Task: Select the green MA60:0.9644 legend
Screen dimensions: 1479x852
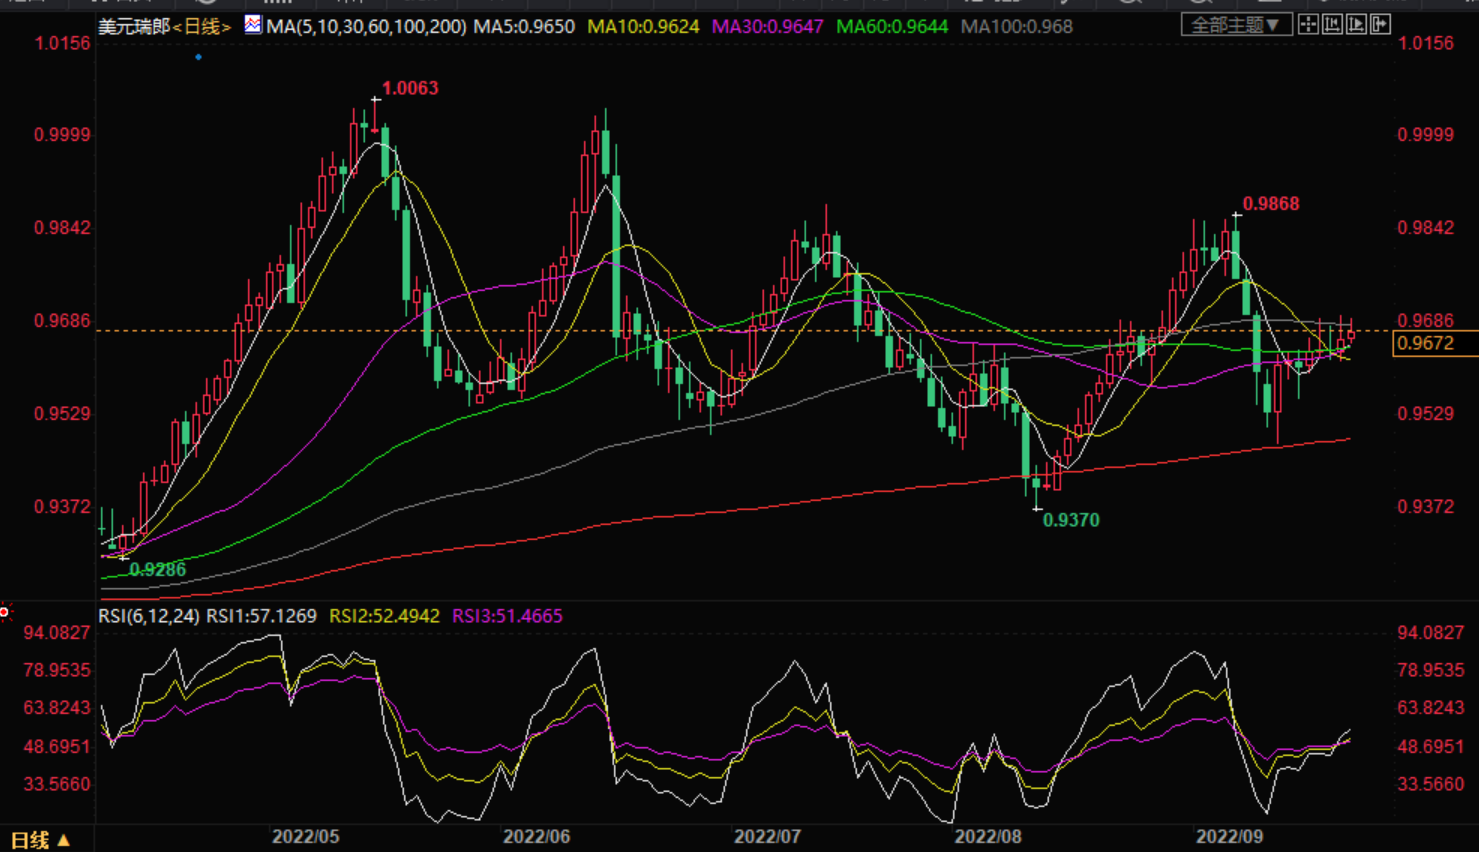Action: coord(891,27)
